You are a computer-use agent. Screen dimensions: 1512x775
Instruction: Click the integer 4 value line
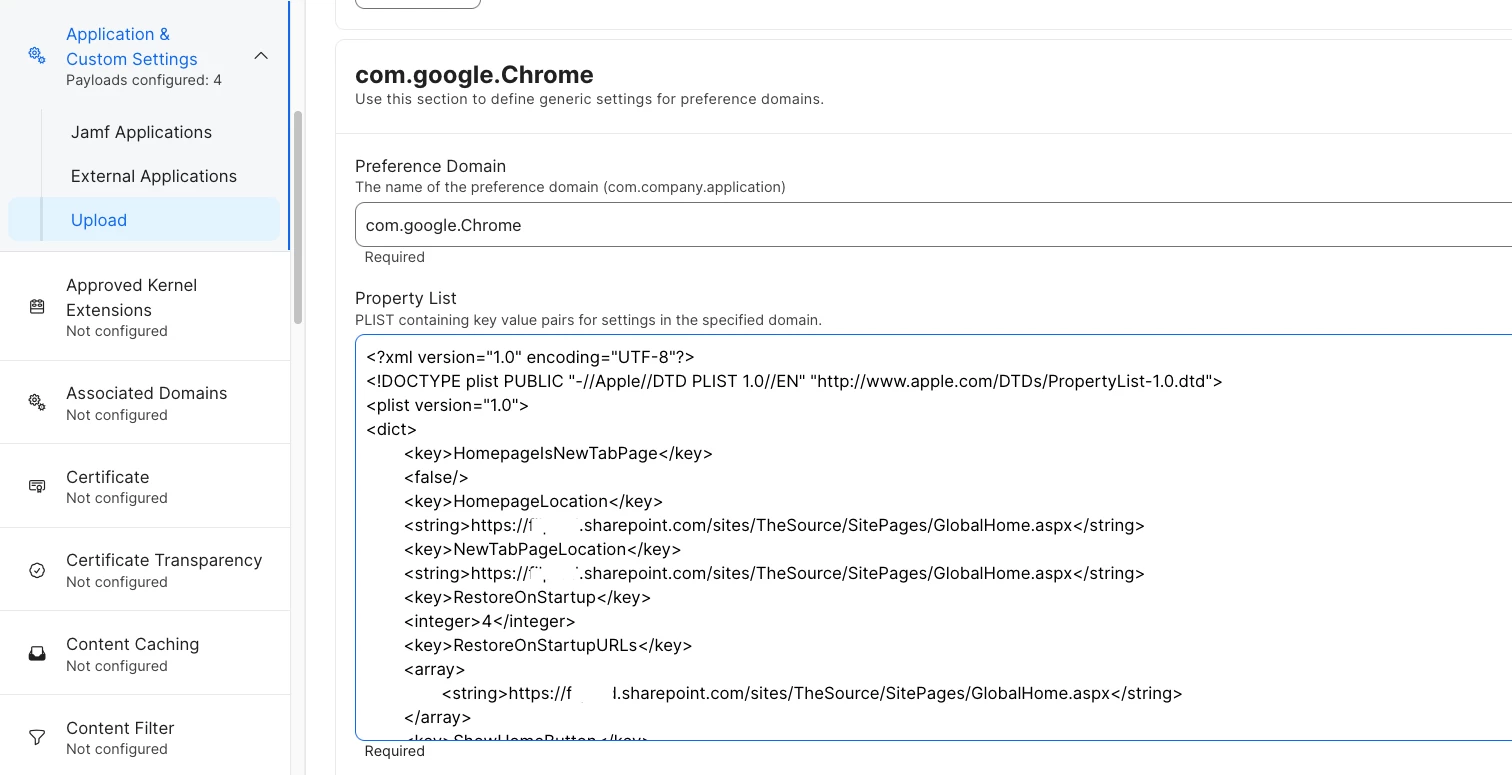[x=489, y=621]
